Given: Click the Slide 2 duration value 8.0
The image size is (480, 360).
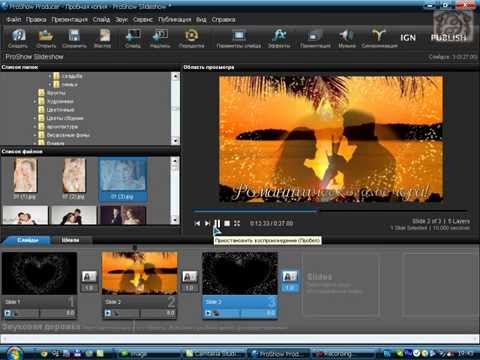Looking at the screenshot, I should click(x=170, y=313).
